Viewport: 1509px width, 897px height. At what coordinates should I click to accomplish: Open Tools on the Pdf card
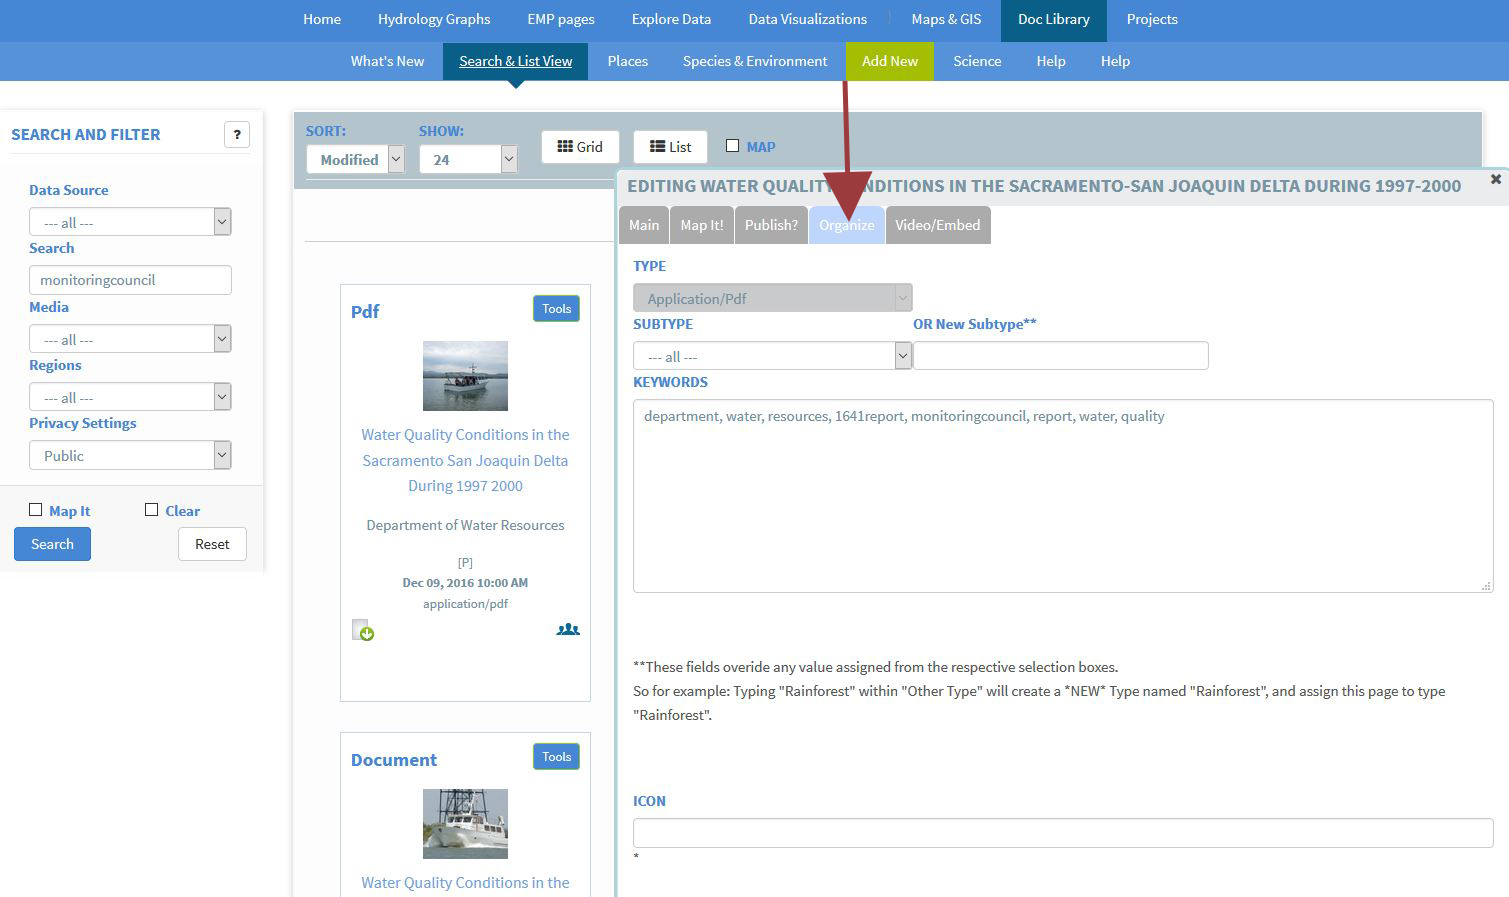(x=556, y=309)
